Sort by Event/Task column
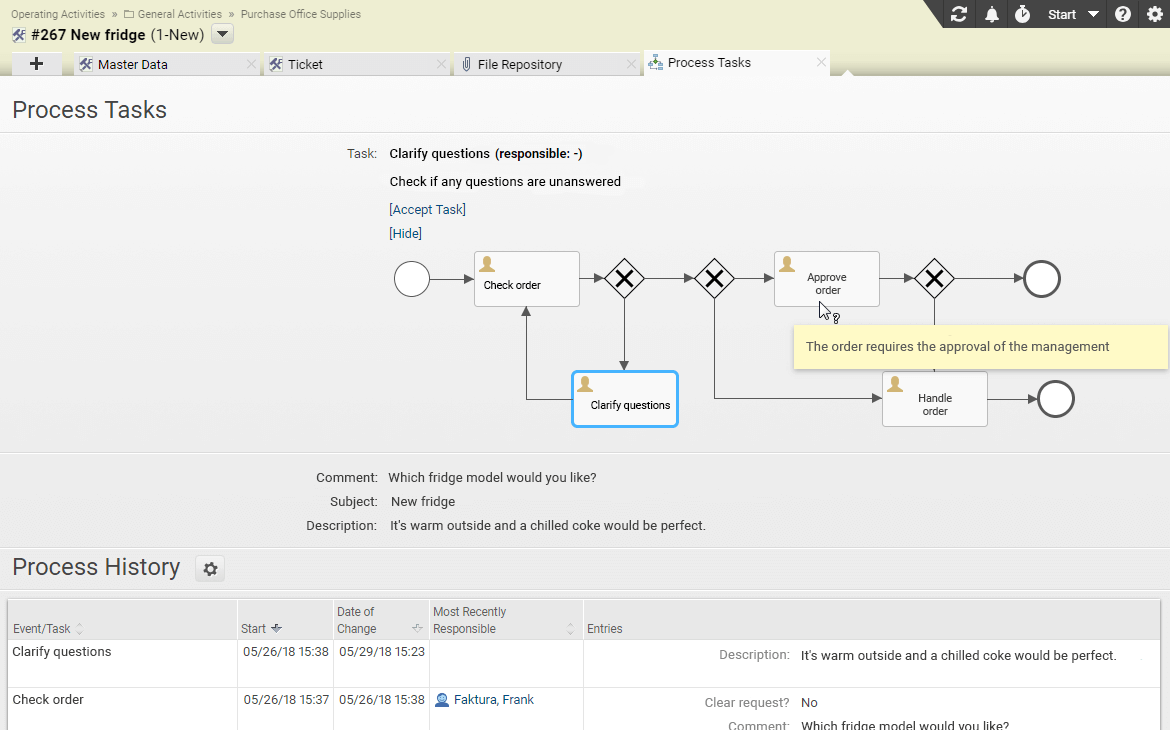1170x730 pixels. point(79,629)
